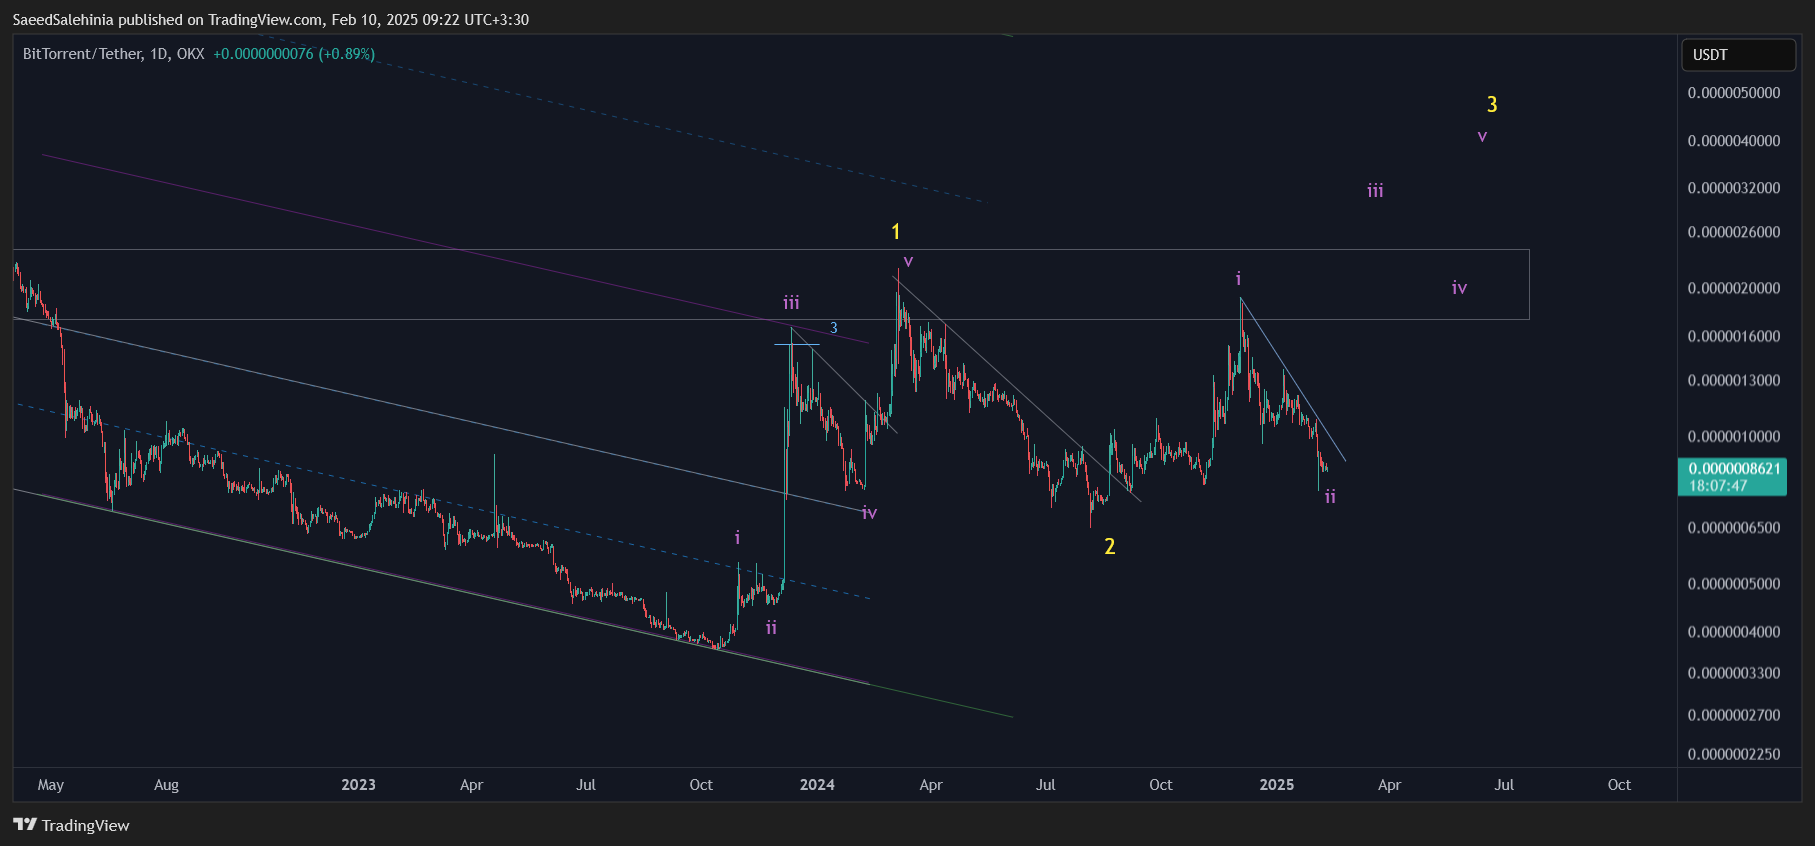Click the 2024 year label on time axis

pyautogui.click(x=817, y=785)
